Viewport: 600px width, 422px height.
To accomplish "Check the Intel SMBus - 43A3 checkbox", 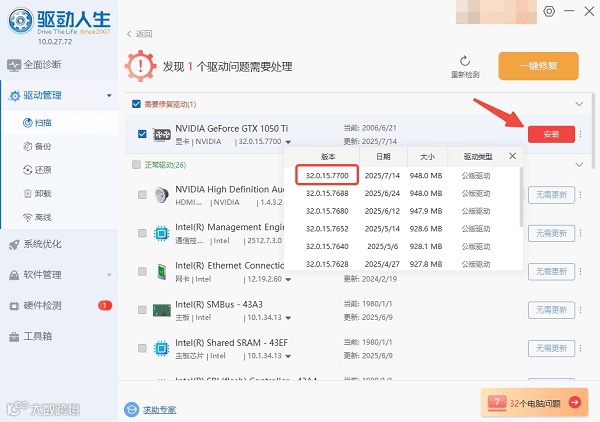I will click(142, 310).
